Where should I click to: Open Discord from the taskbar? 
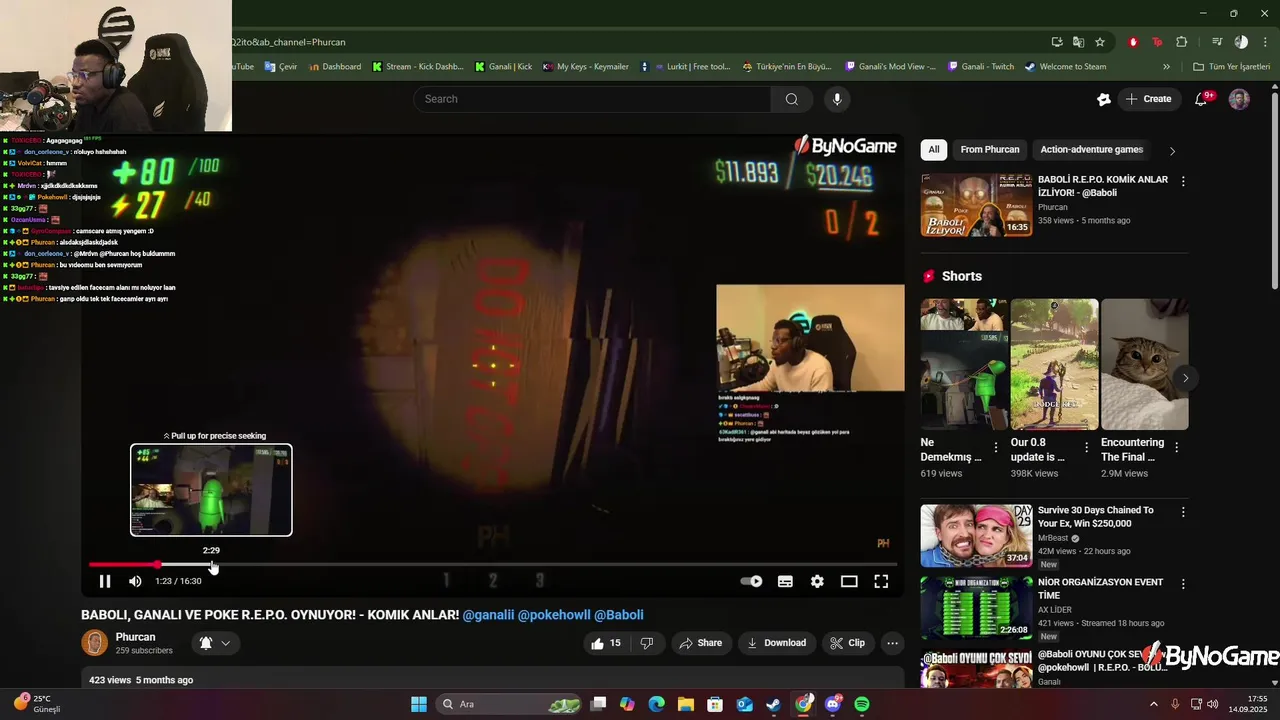coord(833,704)
